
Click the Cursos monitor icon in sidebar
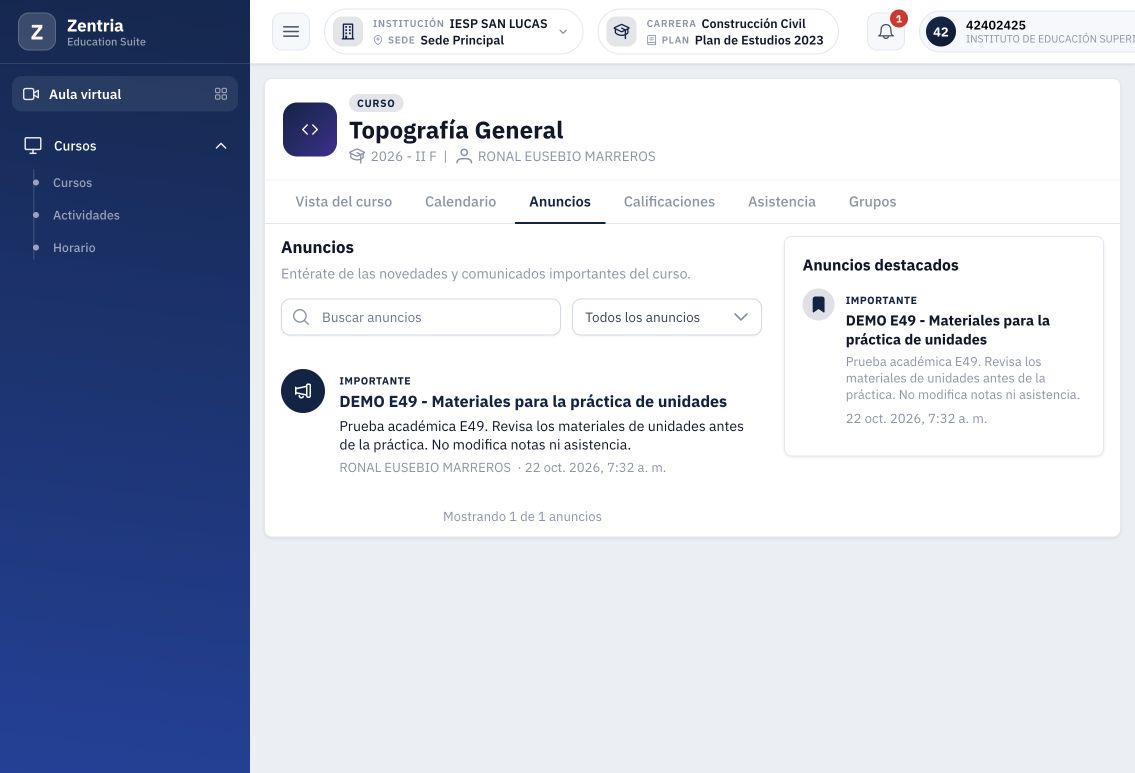pos(33,145)
